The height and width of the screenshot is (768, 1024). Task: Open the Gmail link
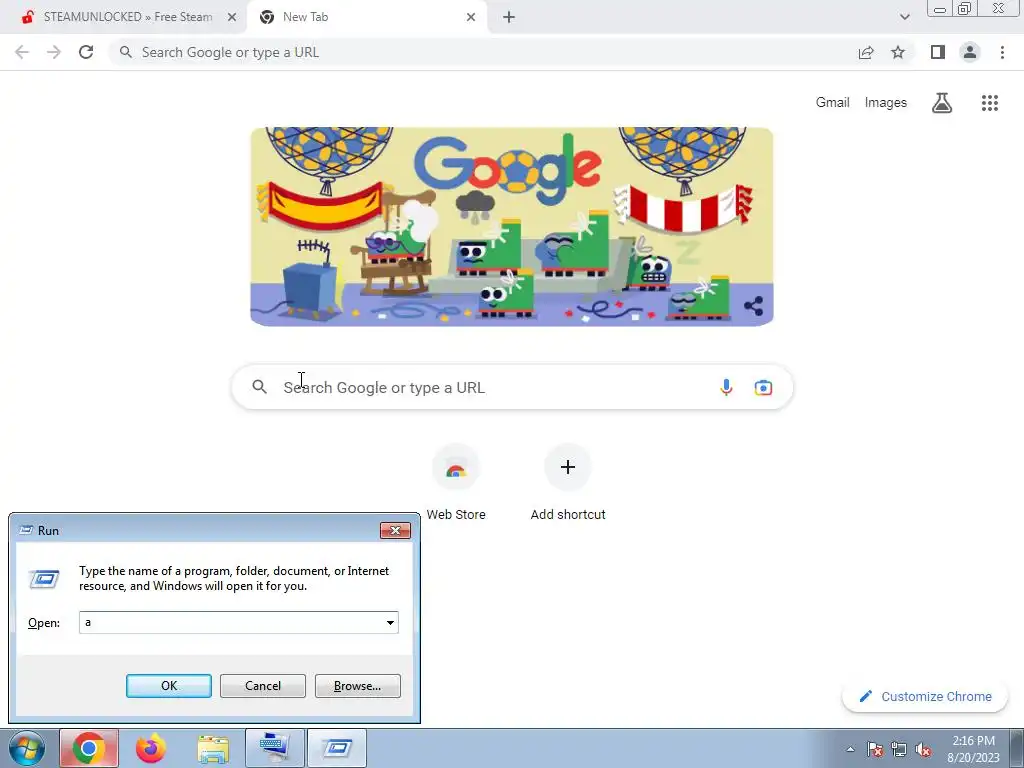[833, 103]
